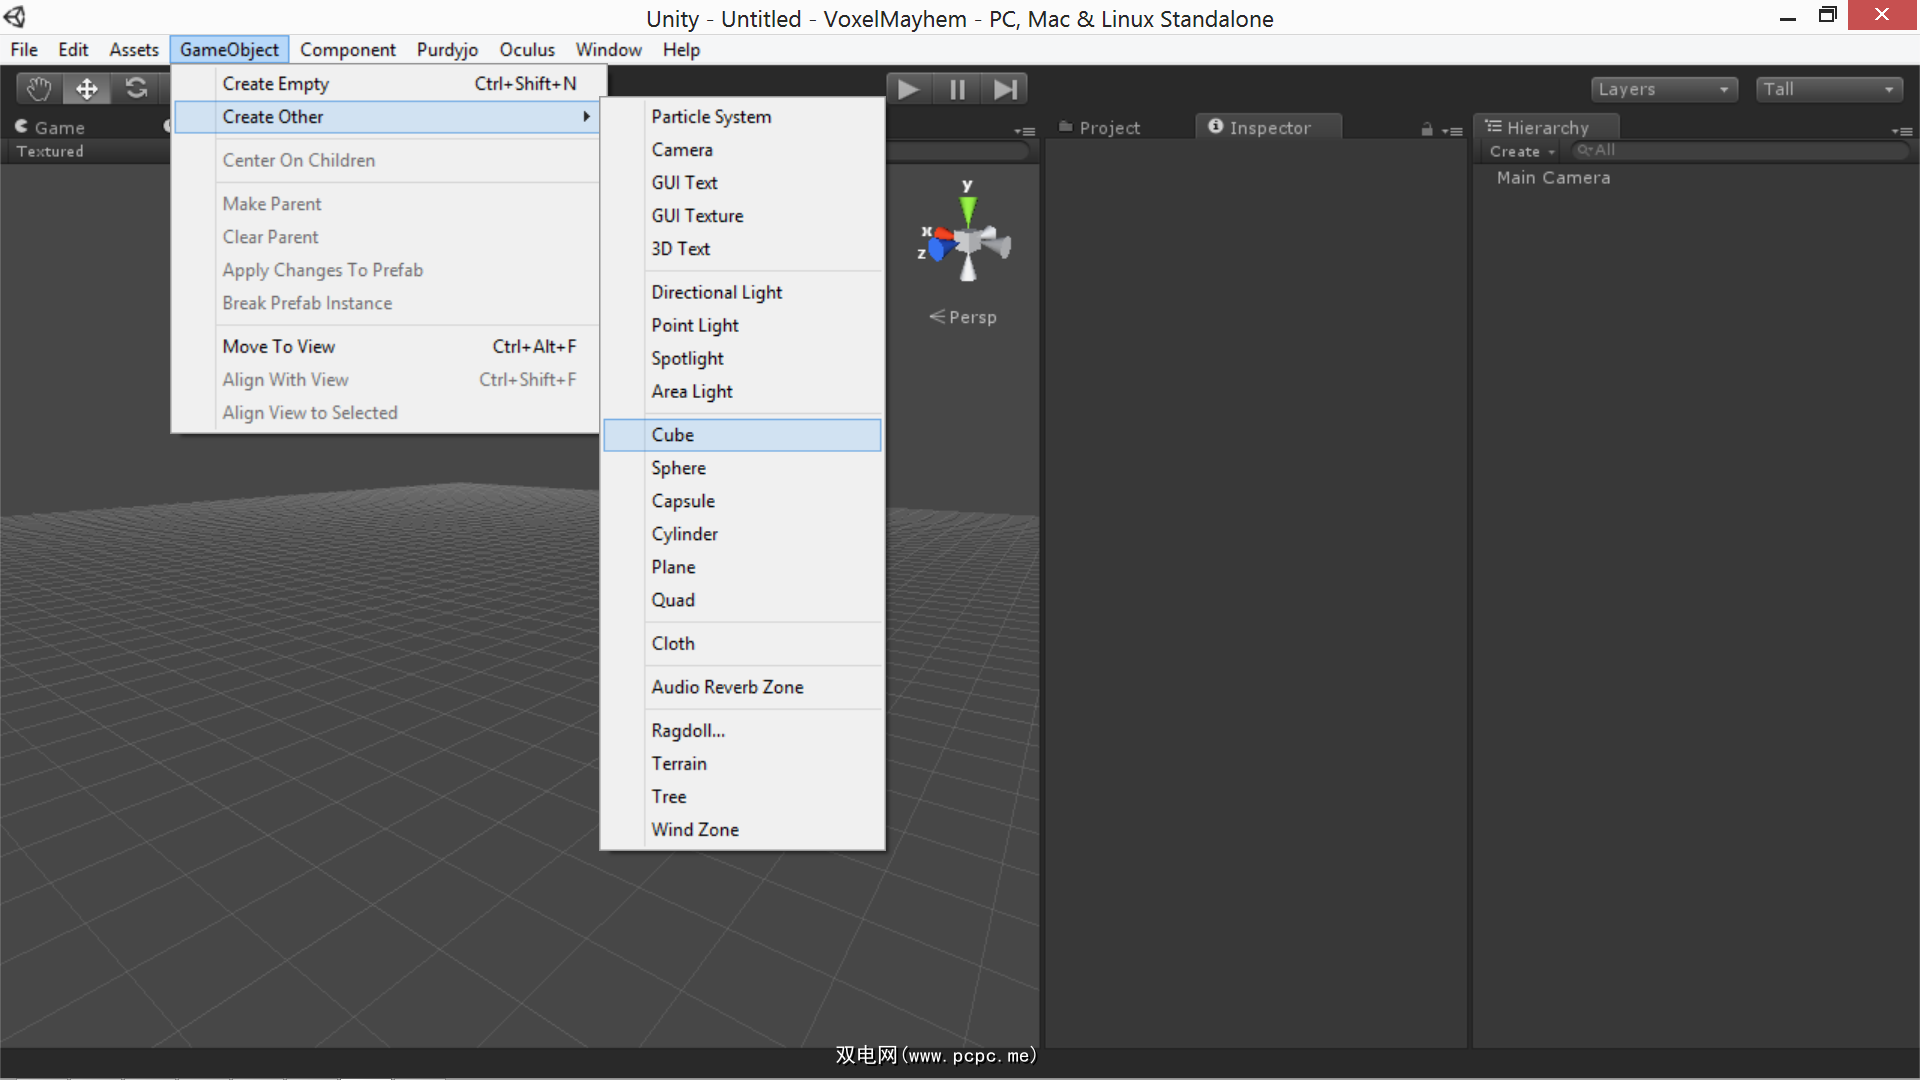Open the Tall layout dropdown
Viewport: 1920px width, 1080px height.
click(1828, 90)
